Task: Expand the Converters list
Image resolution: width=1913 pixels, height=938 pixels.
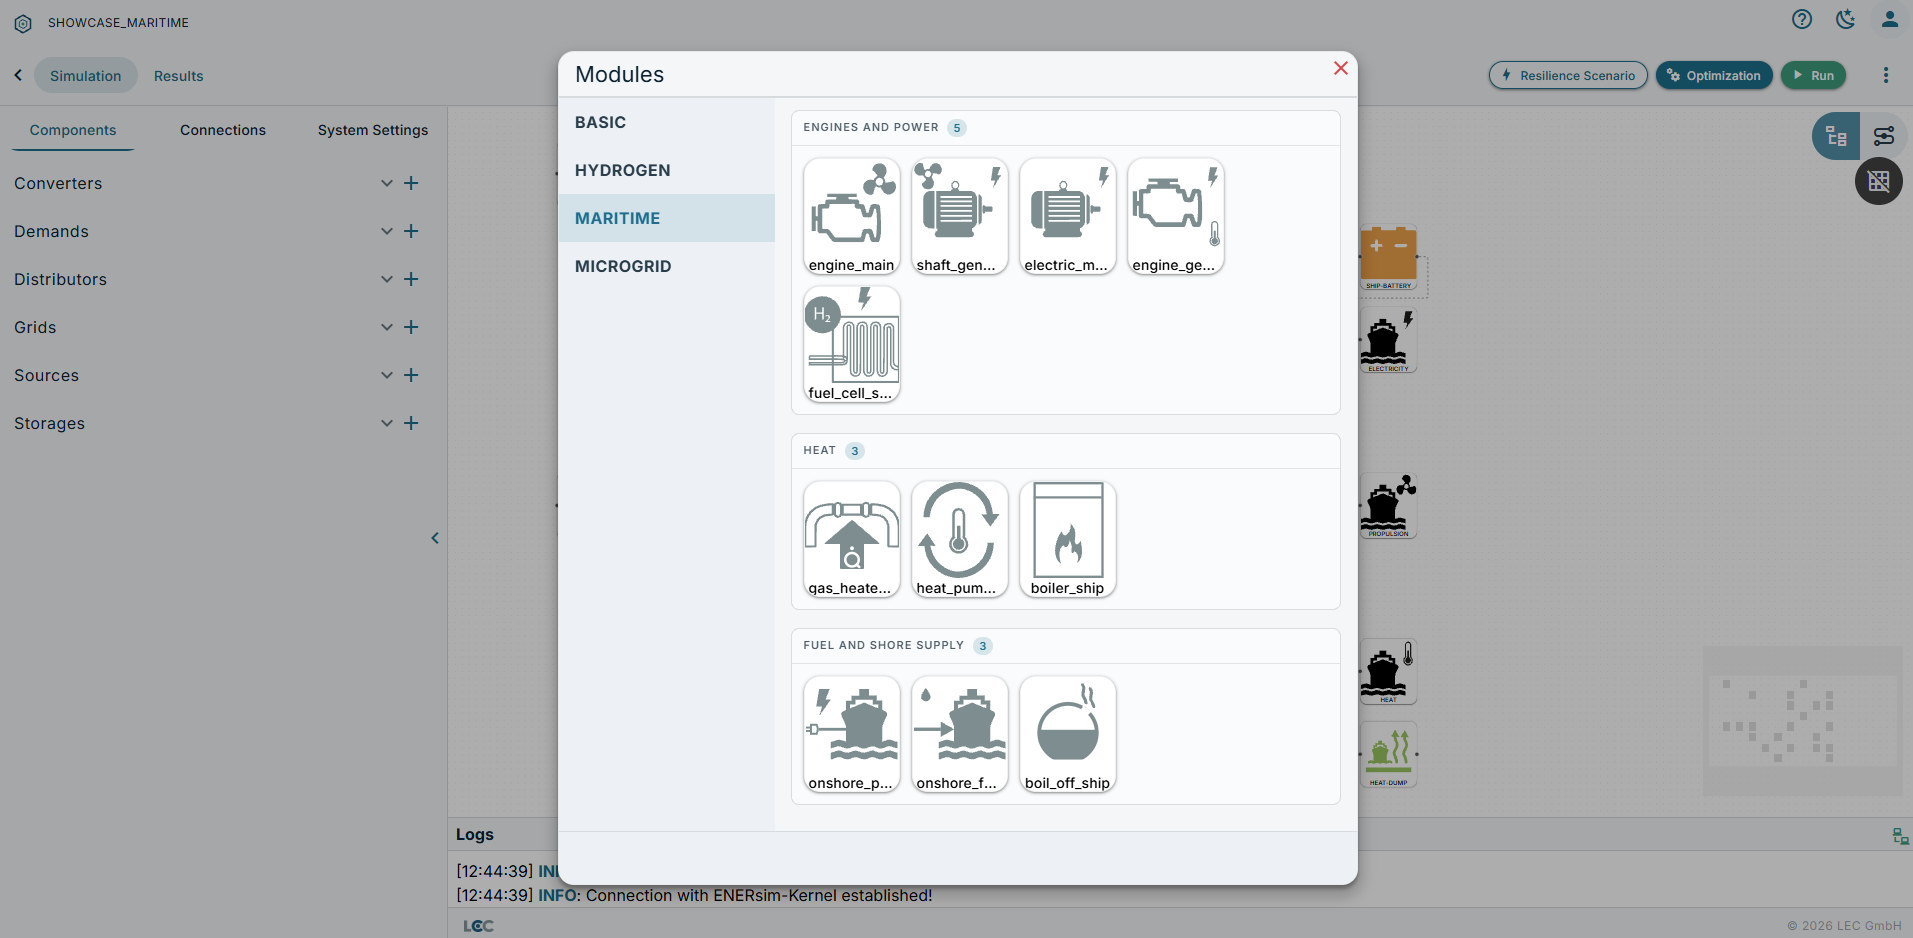Action: [x=387, y=183]
